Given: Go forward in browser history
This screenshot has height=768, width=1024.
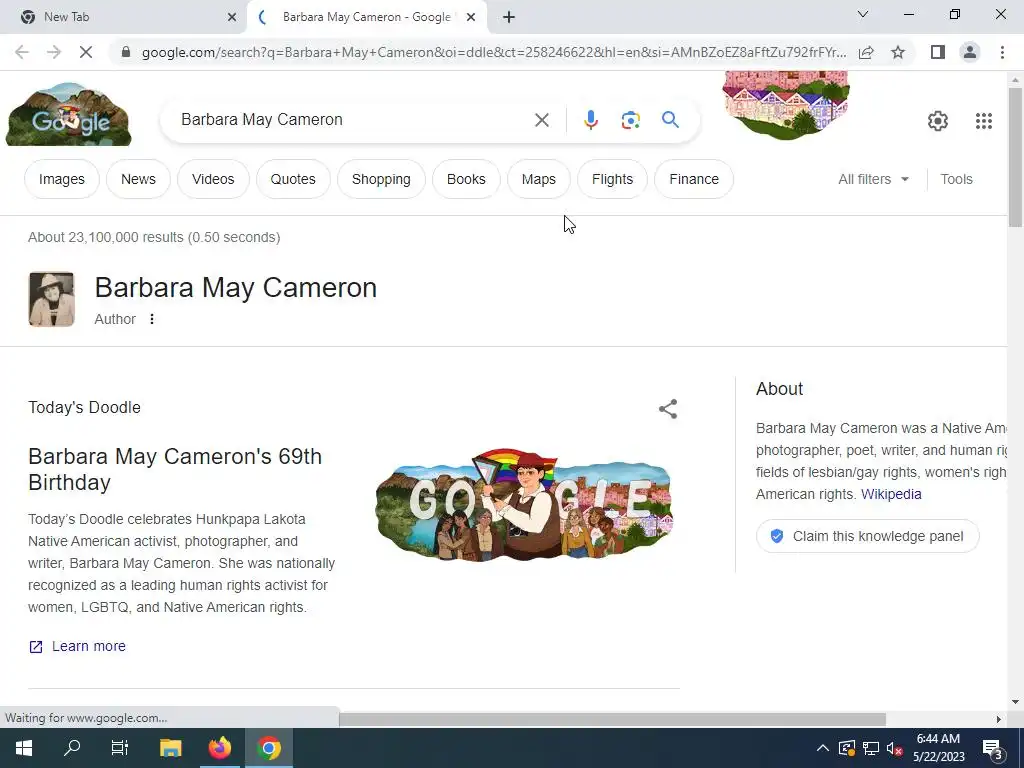Looking at the screenshot, I should click(x=54, y=52).
